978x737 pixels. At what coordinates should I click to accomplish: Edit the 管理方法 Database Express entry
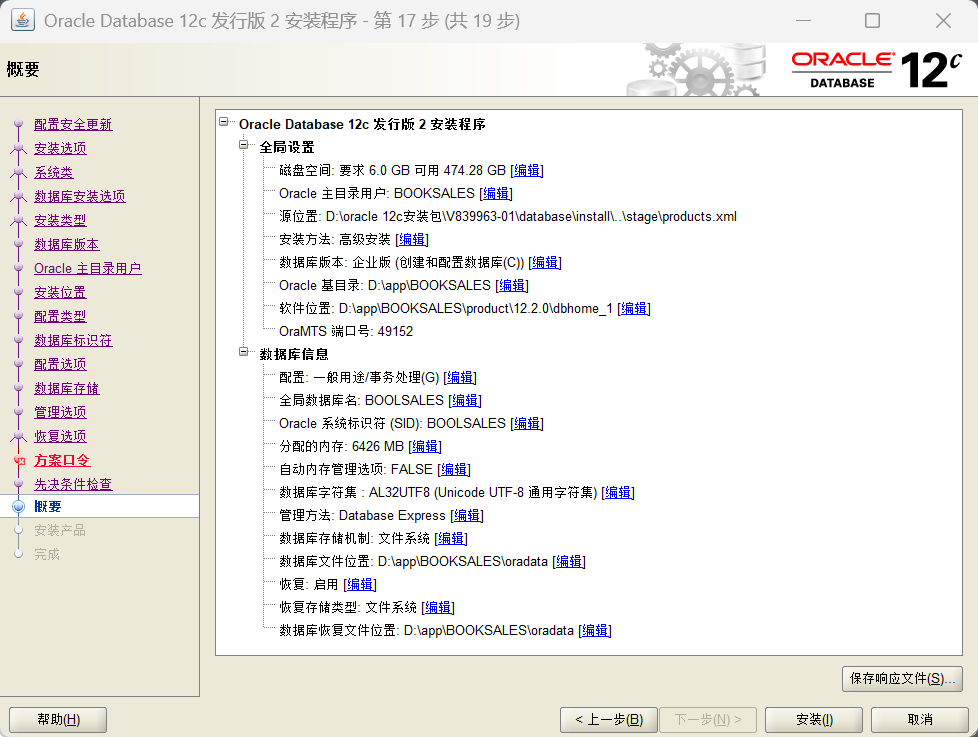pos(467,516)
